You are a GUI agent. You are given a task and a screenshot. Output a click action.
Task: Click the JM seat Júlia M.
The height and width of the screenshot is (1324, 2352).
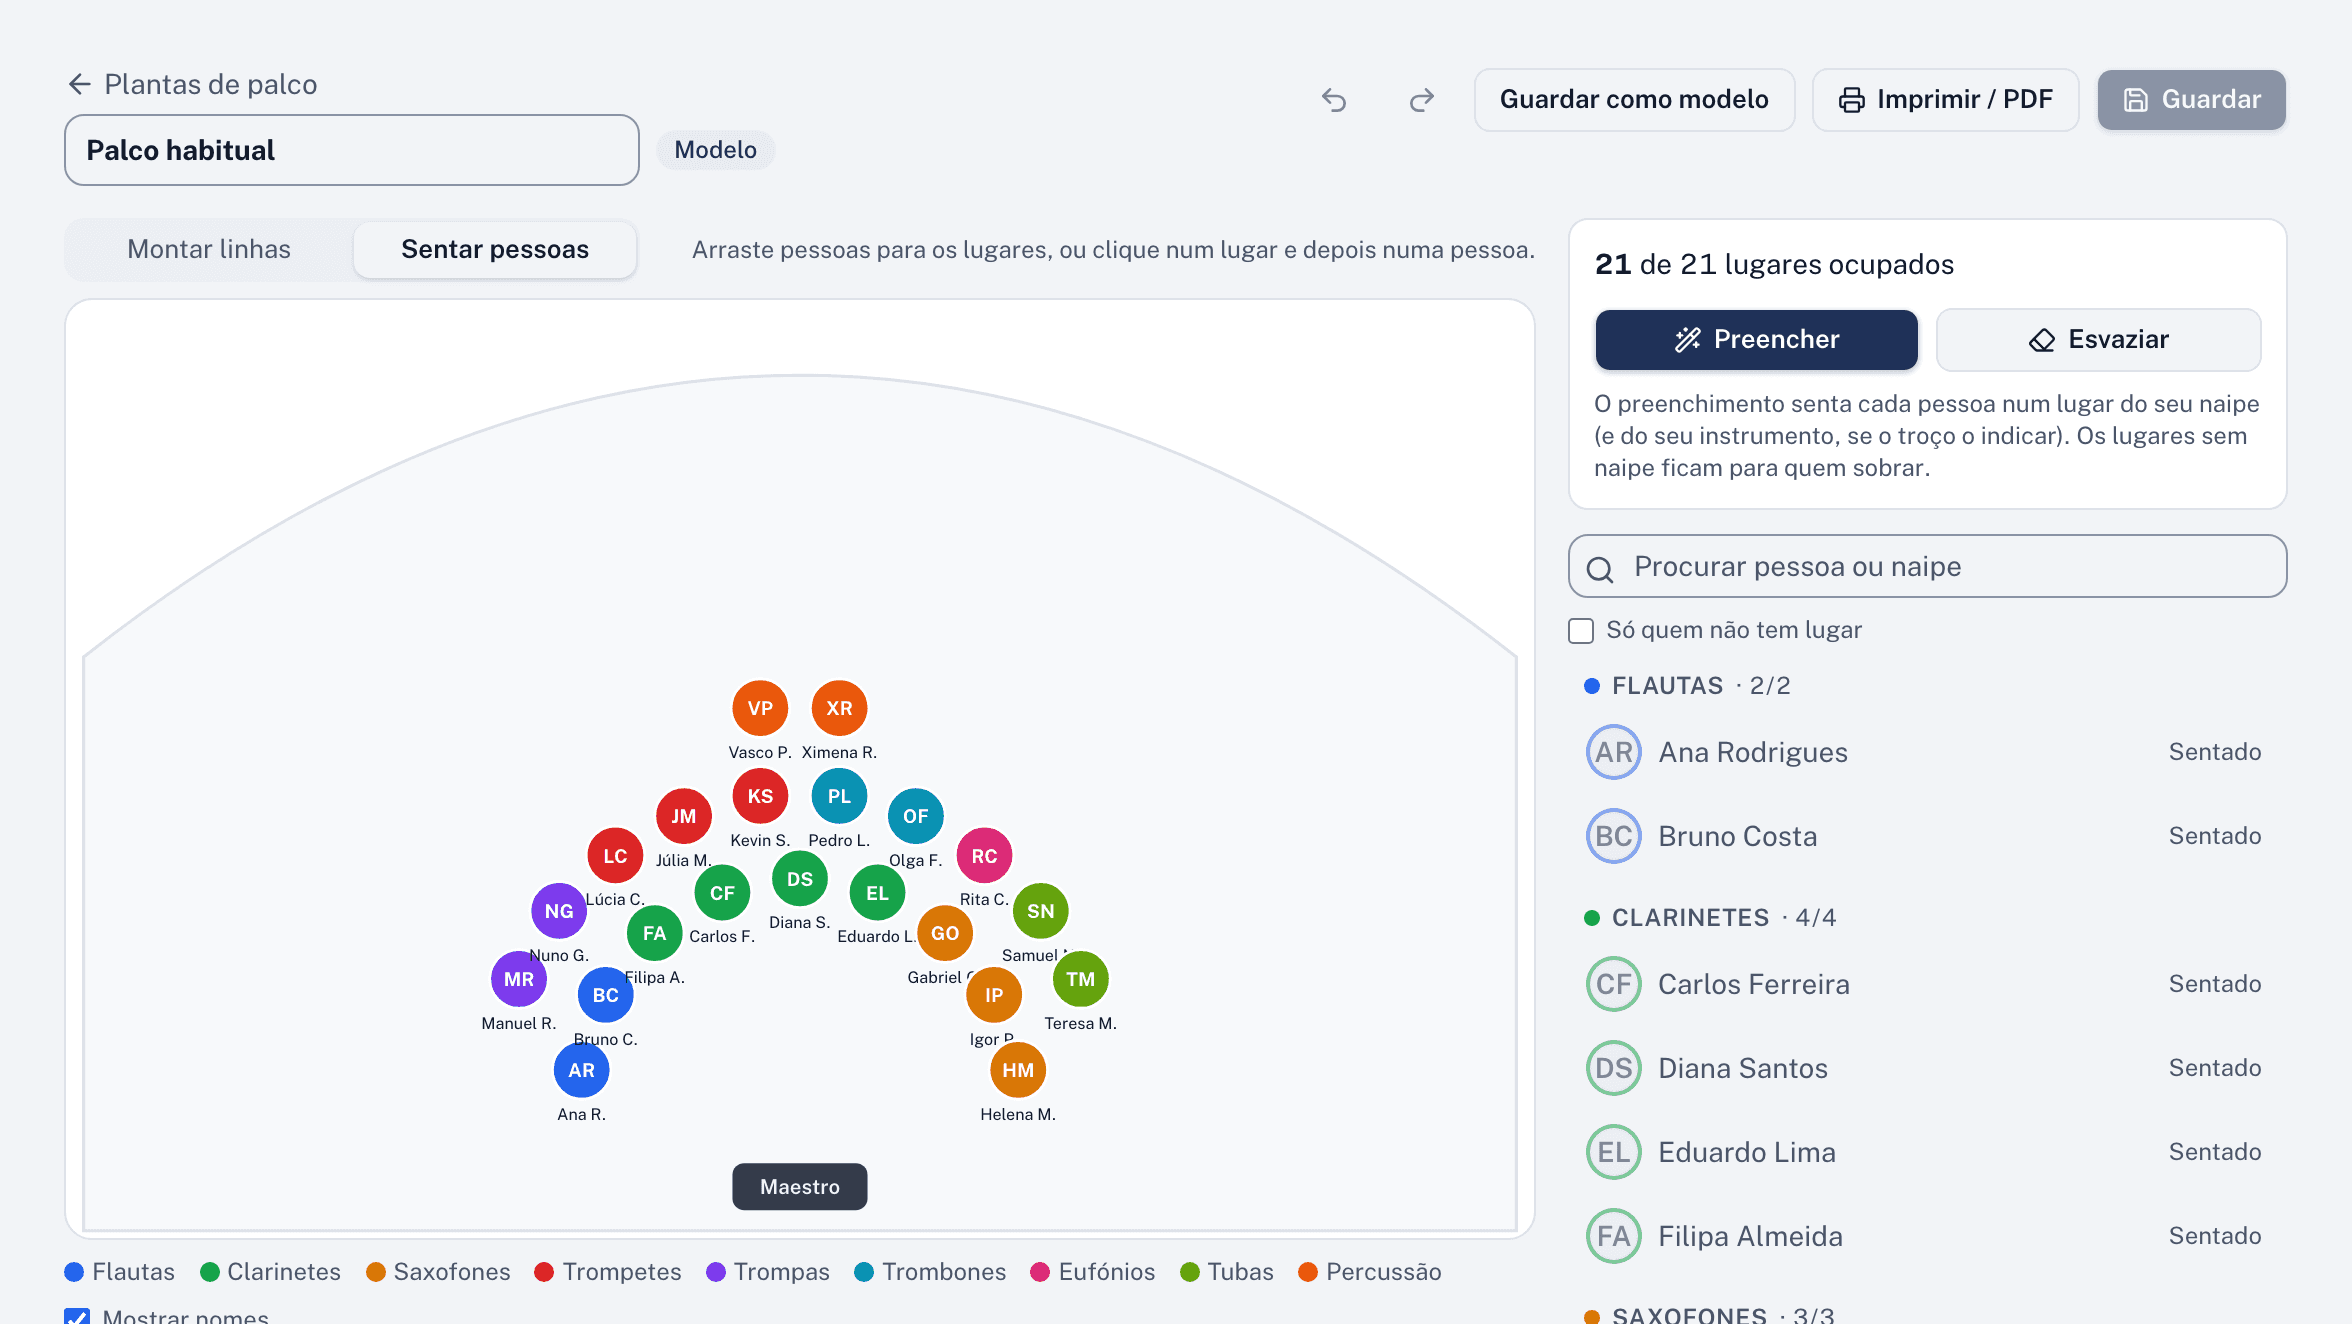pos(684,816)
